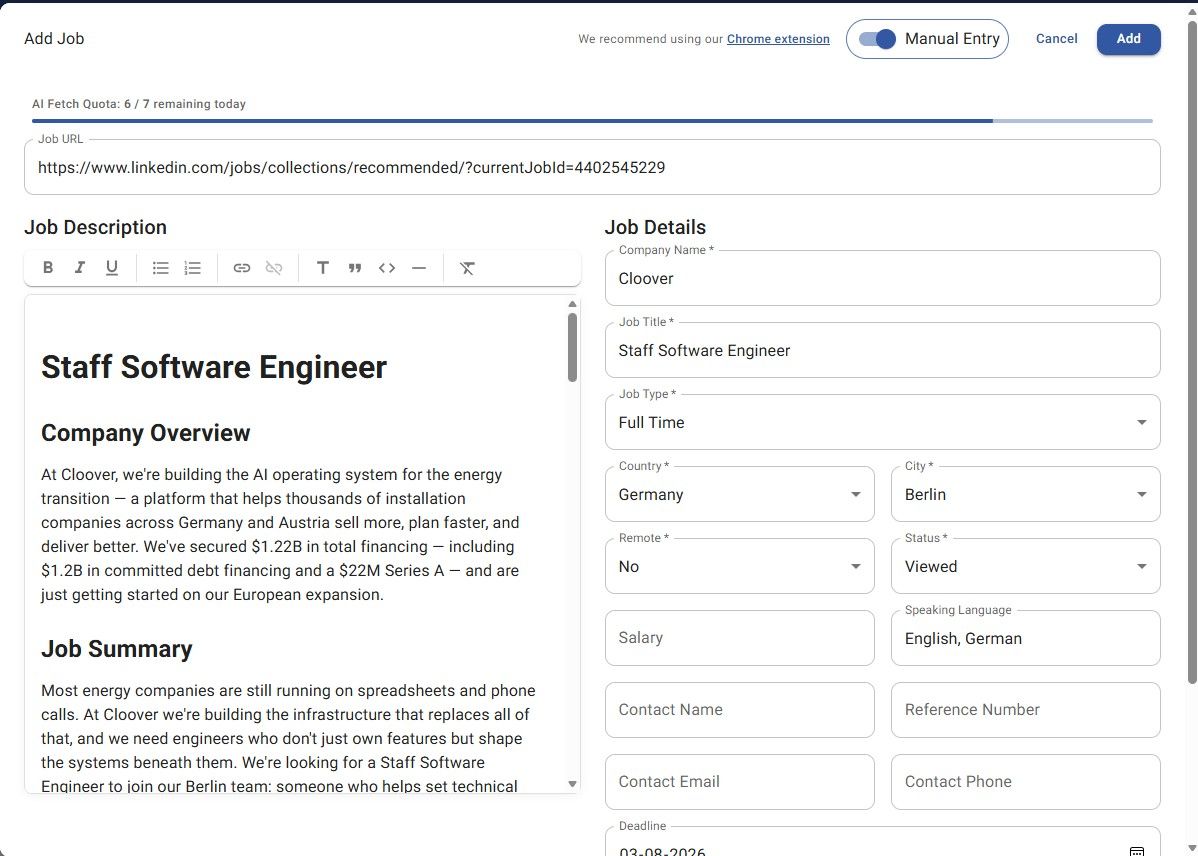The height and width of the screenshot is (856, 1198).
Task: Click the 'Company Overview' heading
Action: click(146, 433)
